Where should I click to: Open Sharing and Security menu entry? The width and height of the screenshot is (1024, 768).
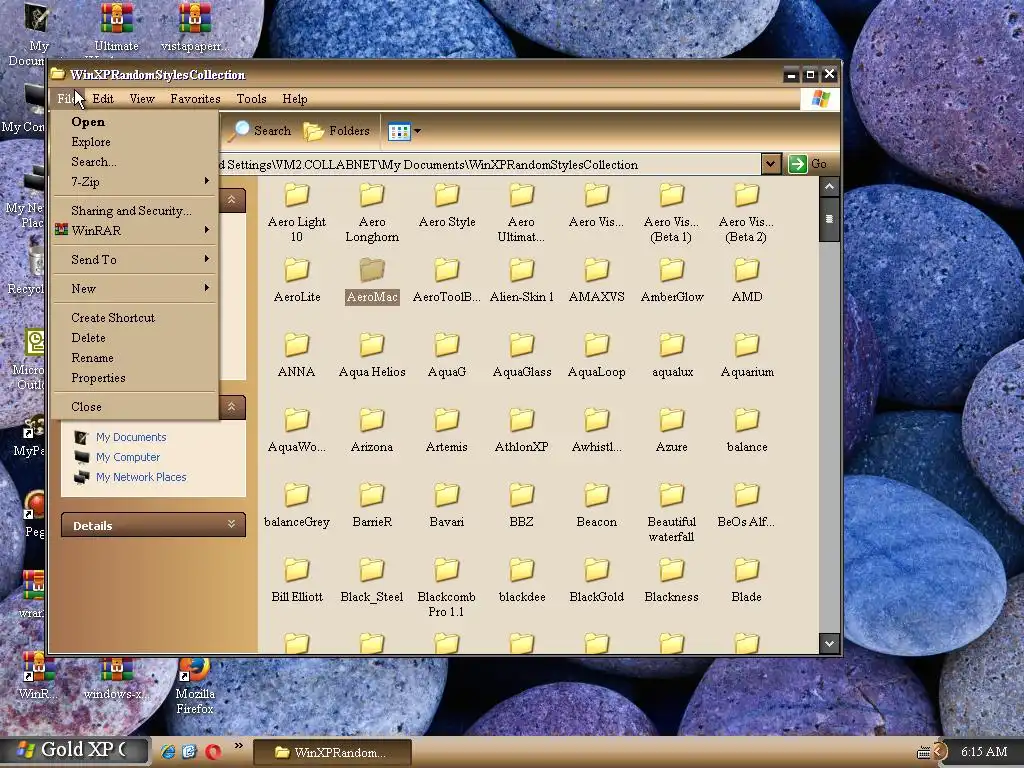pos(135,210)
